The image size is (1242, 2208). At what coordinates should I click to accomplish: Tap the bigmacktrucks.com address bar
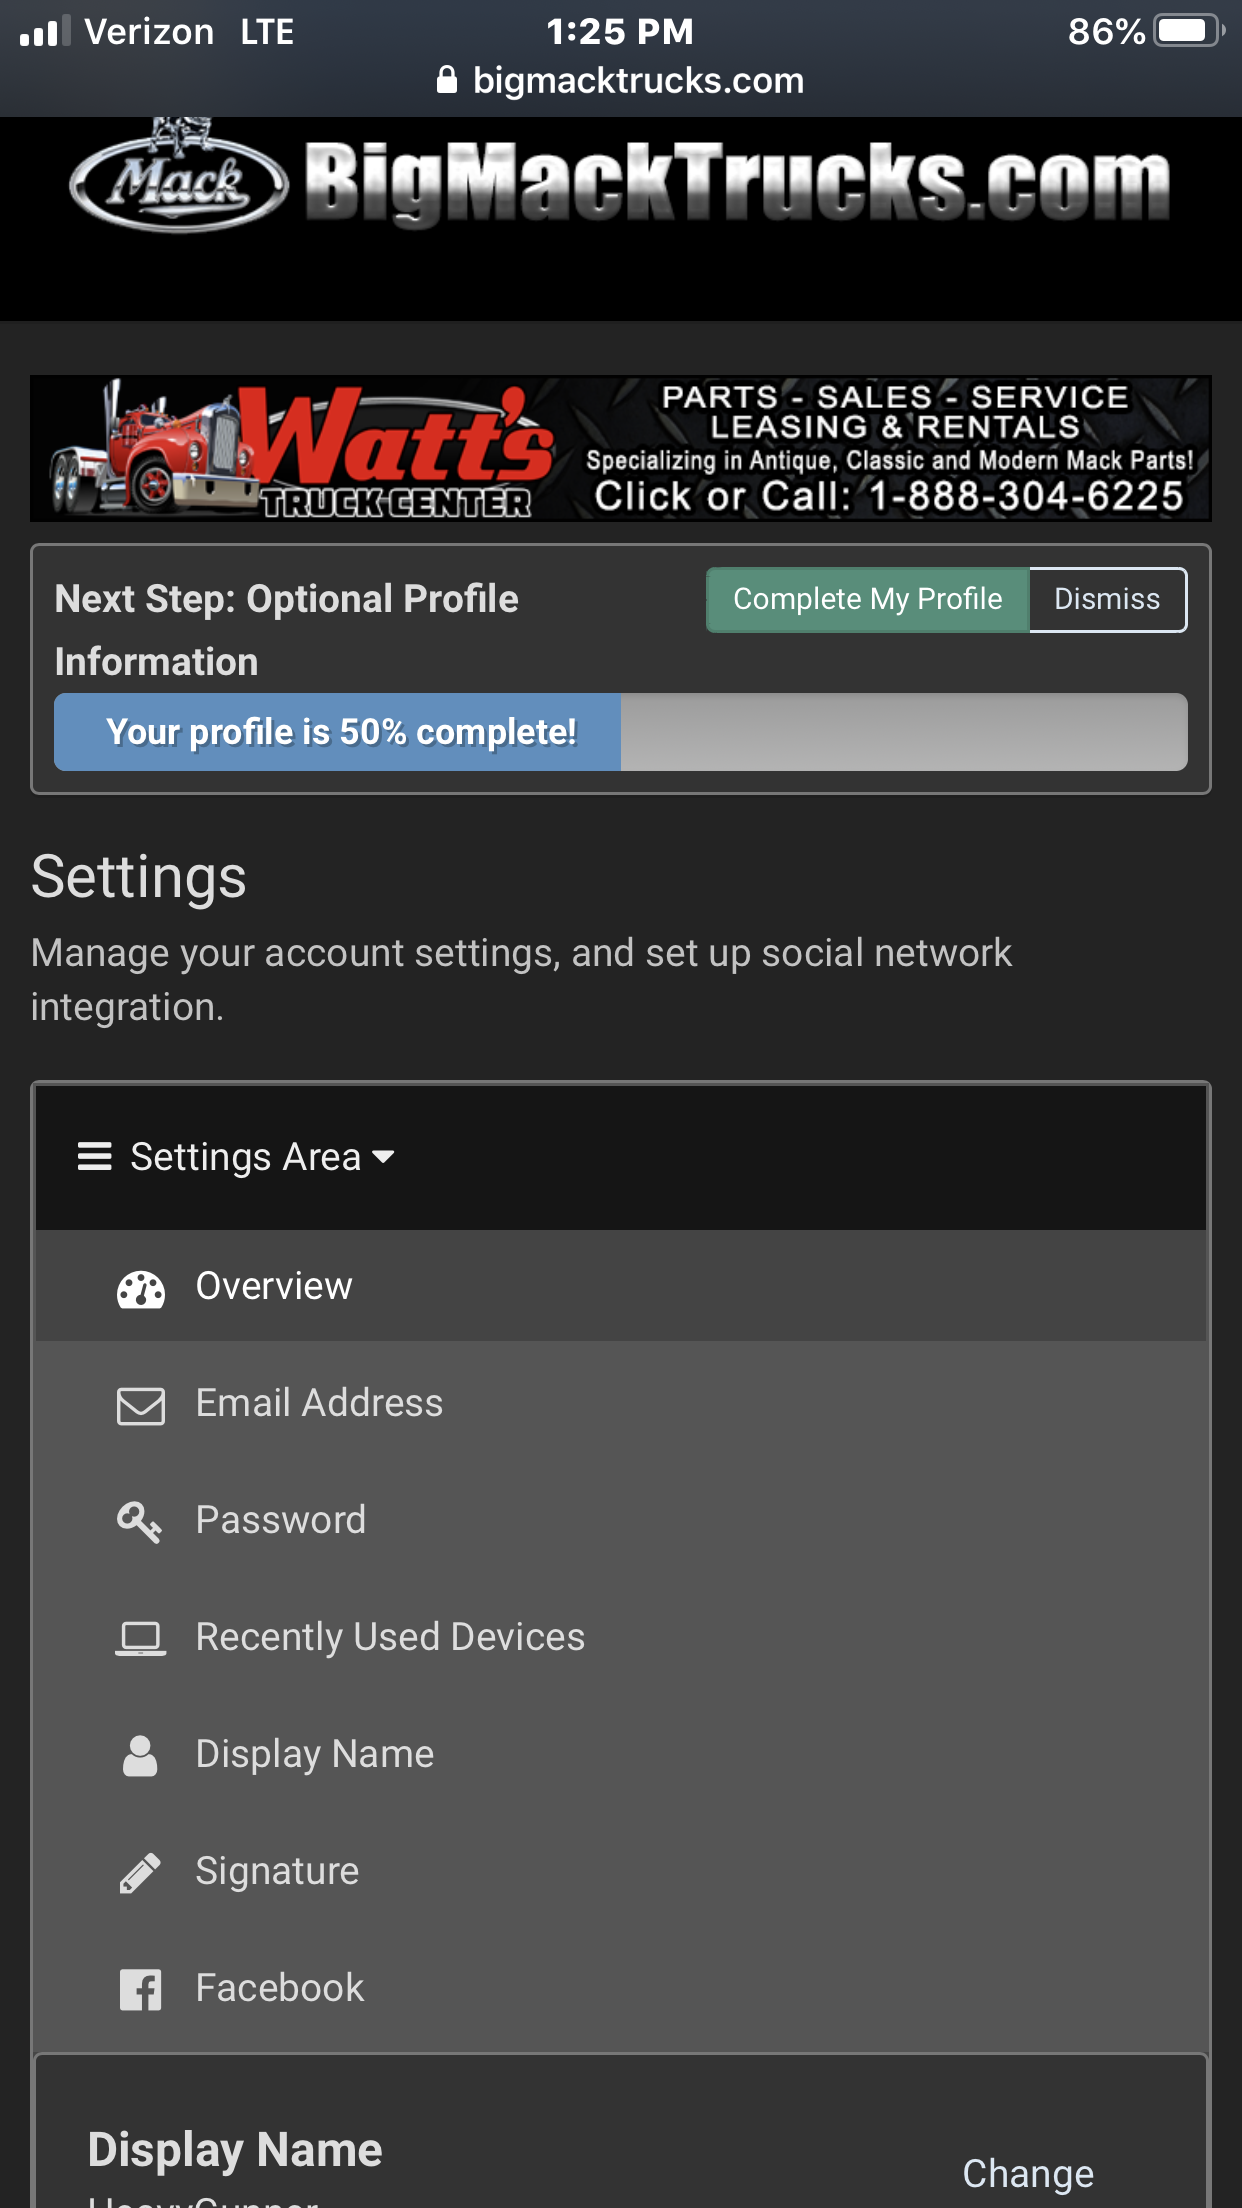click(x=621, y=81)
